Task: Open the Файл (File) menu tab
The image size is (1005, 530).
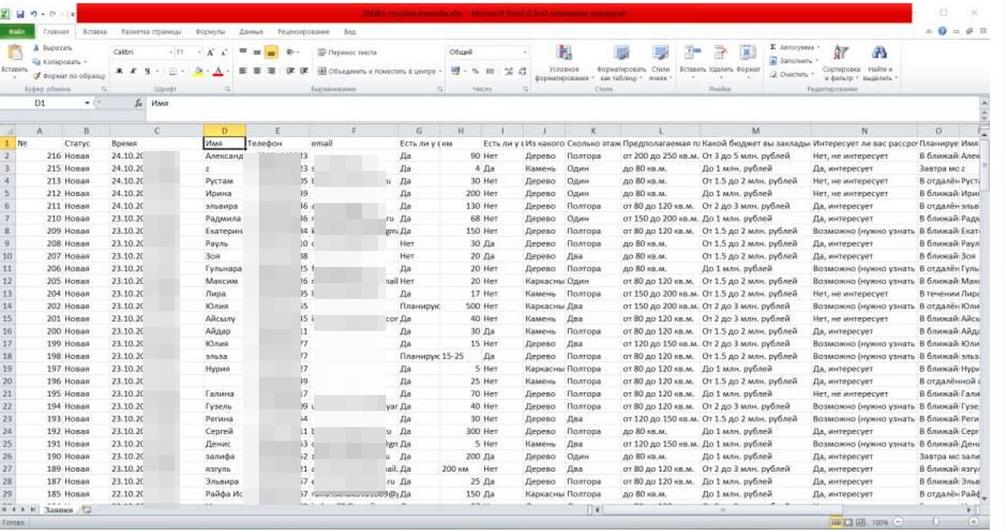Action: (x=17, y=32)
